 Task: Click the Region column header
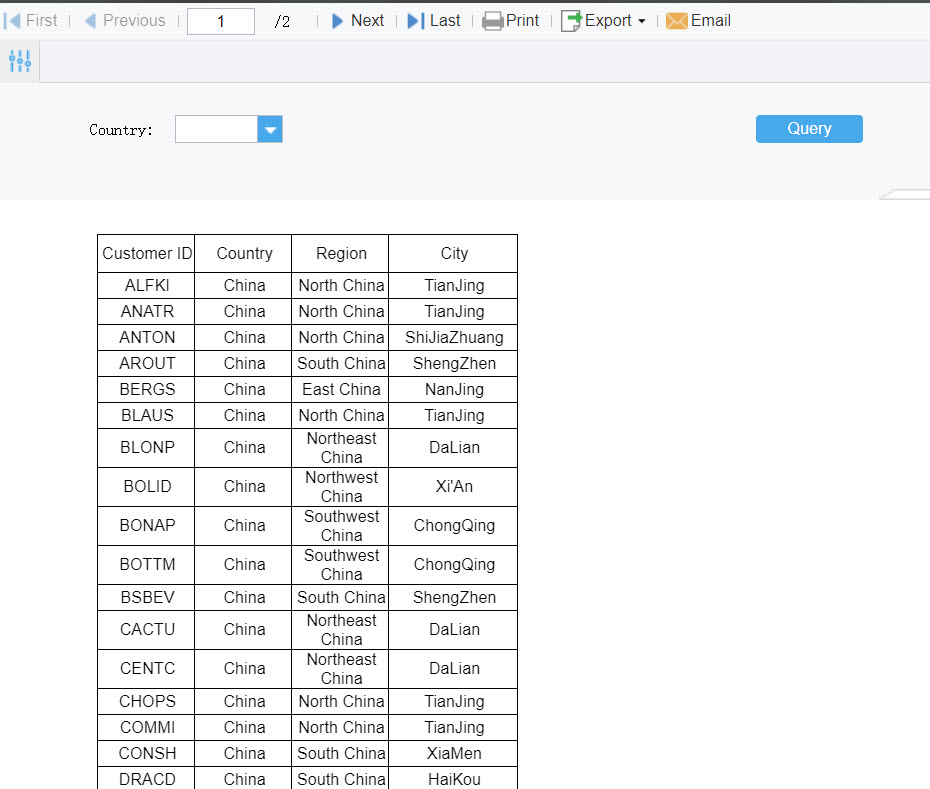point(340,253)
